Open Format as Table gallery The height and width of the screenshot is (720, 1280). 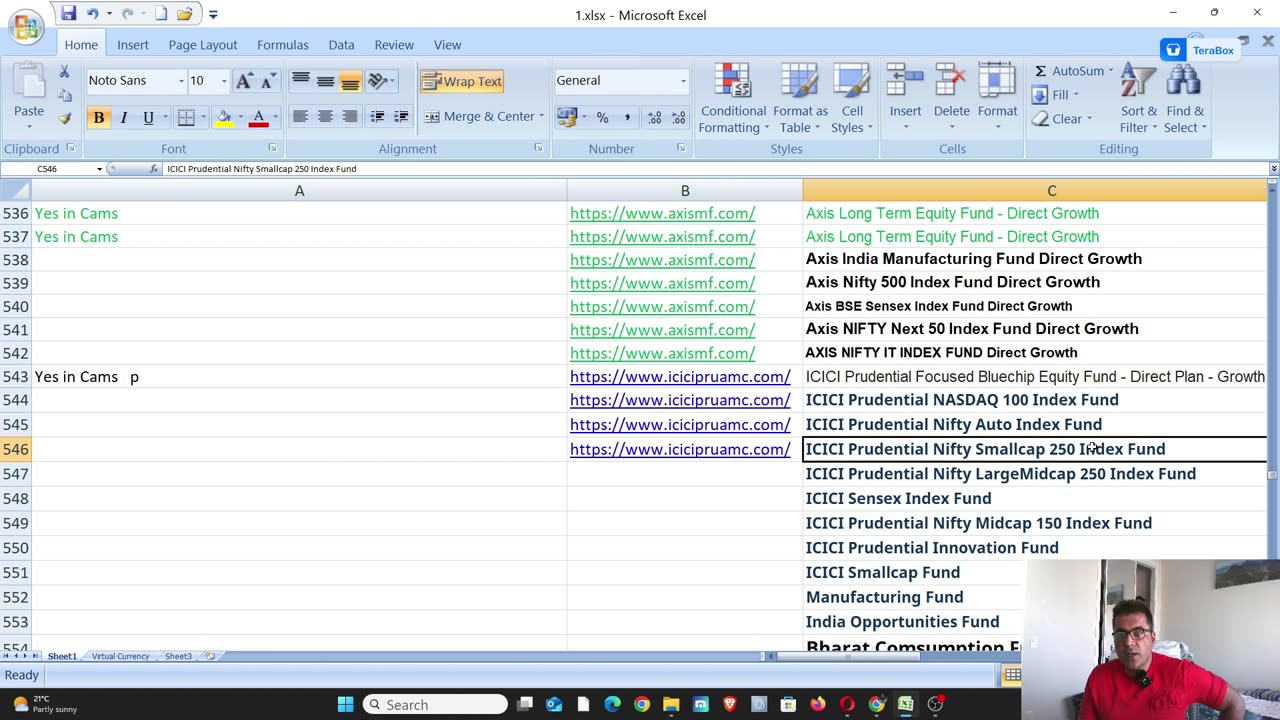pos(800,98)
